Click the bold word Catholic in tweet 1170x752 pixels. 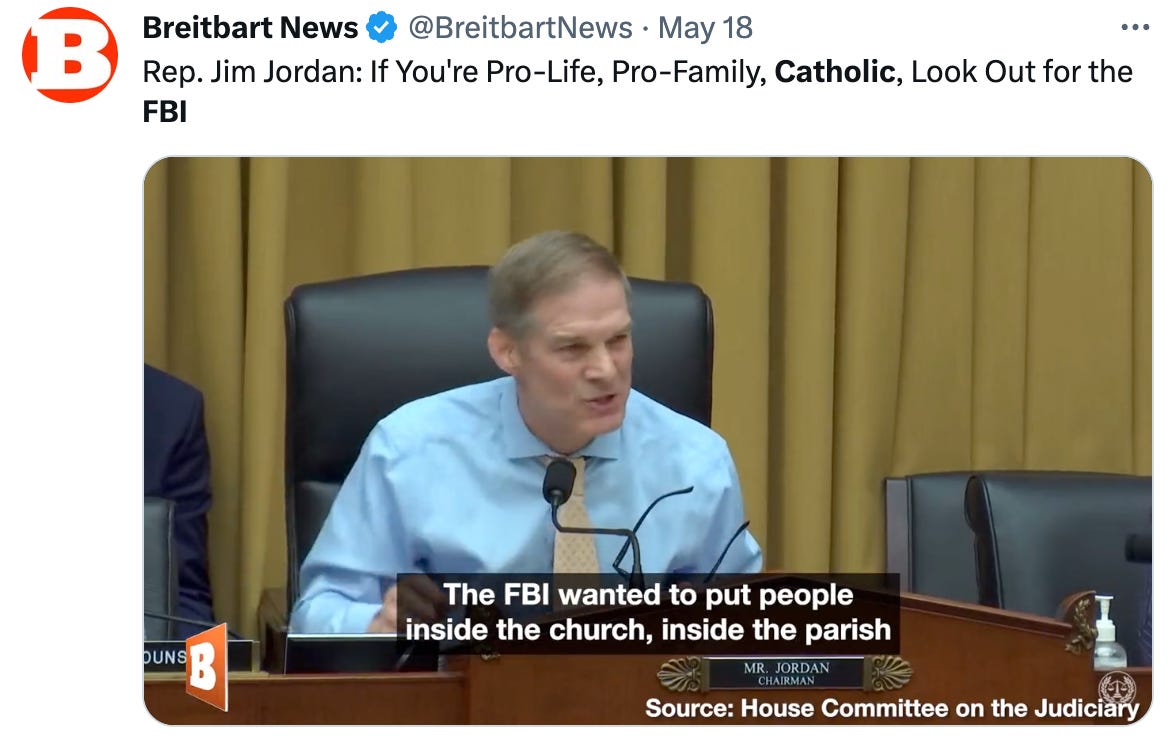834,72
